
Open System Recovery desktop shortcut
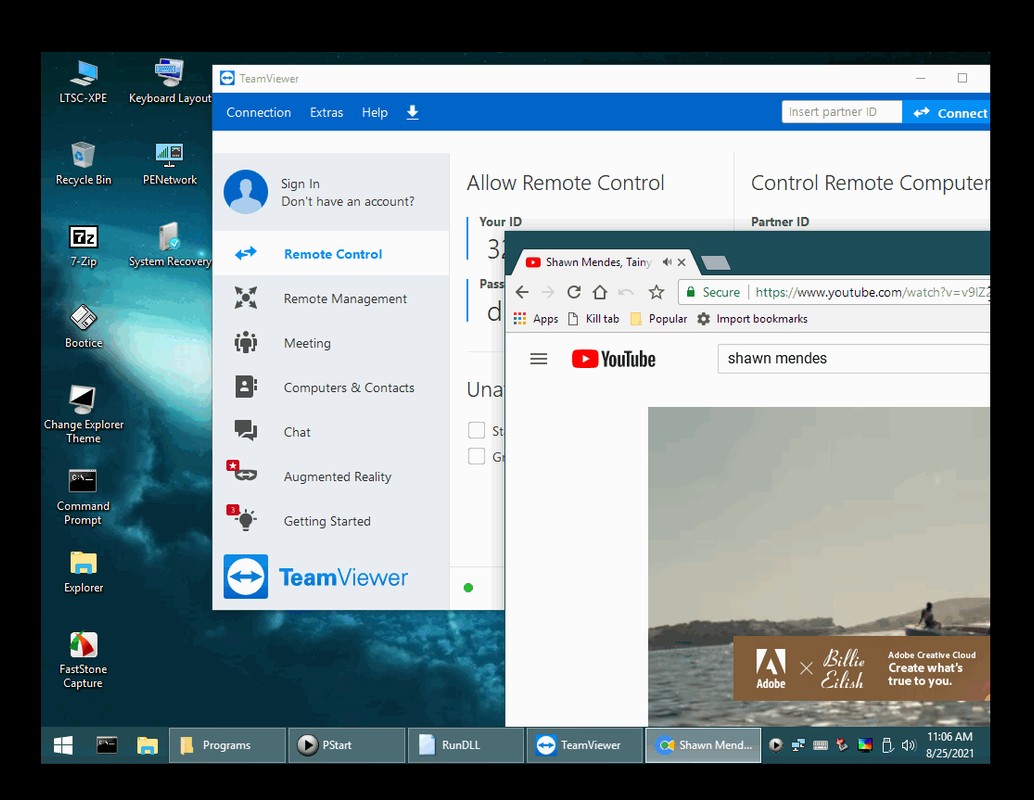click(x=169, y=245)
